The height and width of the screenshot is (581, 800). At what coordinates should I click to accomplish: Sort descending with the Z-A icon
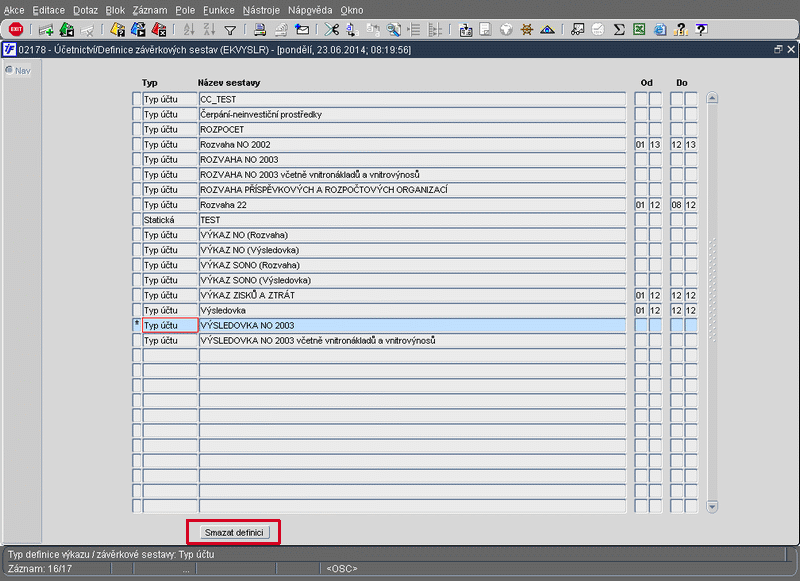pyautogui.click(x=209, y=30)
